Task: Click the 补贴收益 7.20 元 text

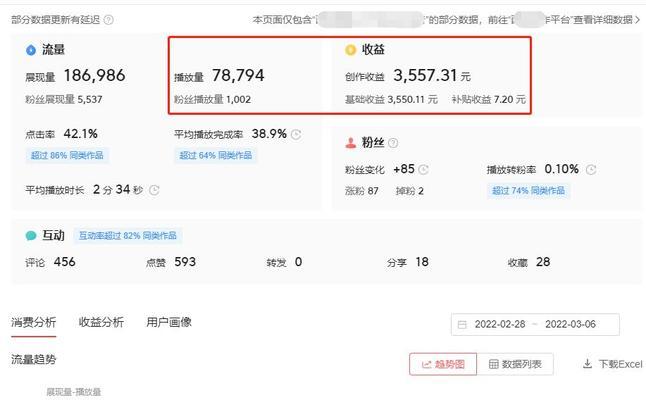Action: pyautogui.click(x=489, y=99)
